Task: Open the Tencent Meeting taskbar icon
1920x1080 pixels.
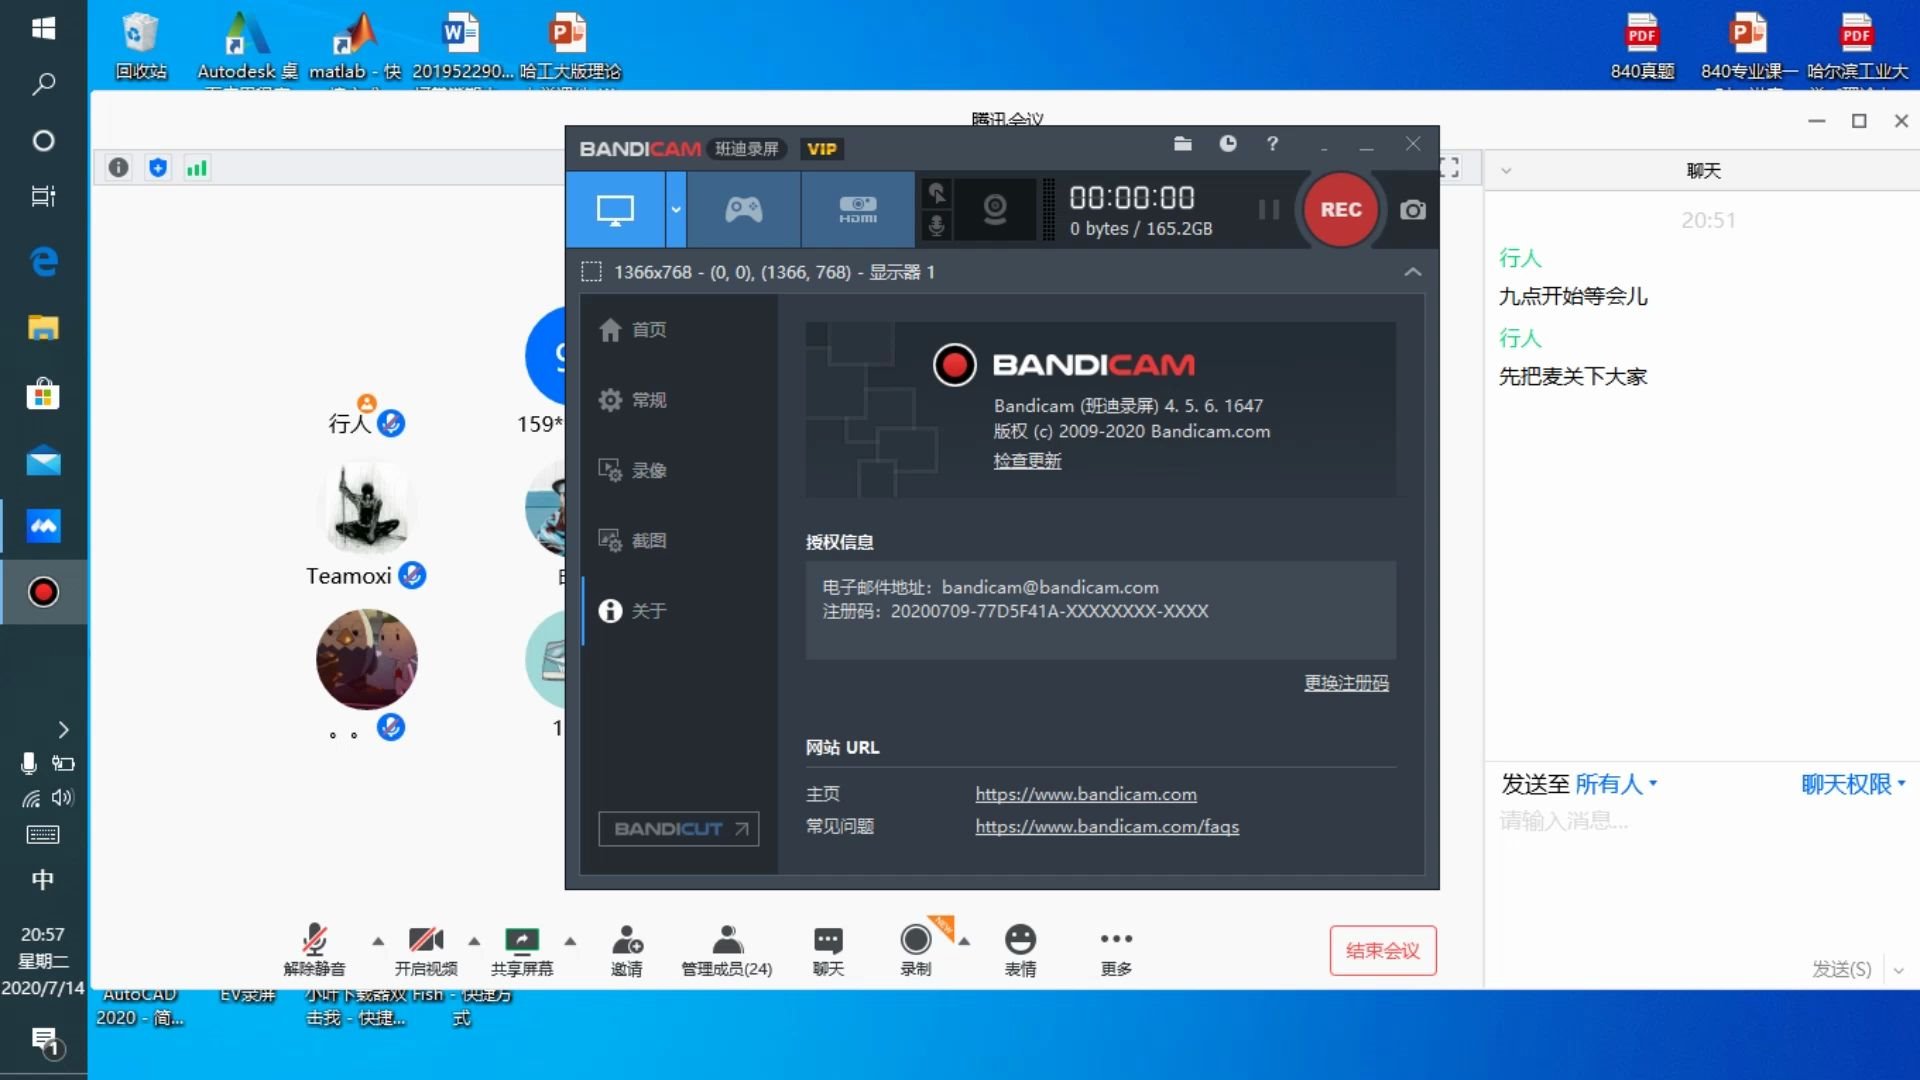Action: coord(43,526)
